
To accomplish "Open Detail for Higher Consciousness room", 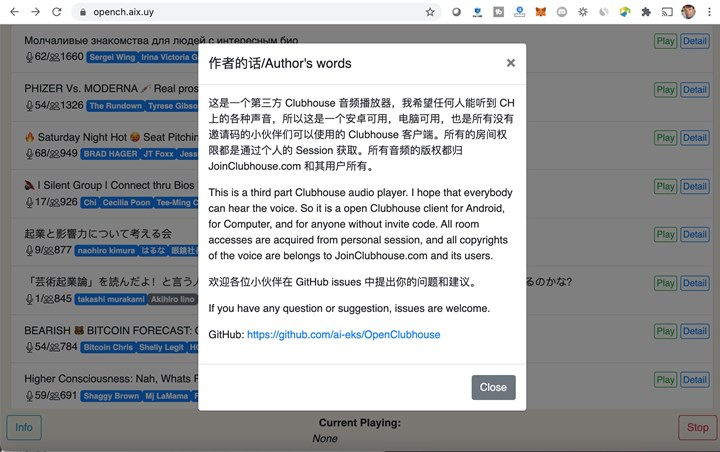I will [694, 380].
